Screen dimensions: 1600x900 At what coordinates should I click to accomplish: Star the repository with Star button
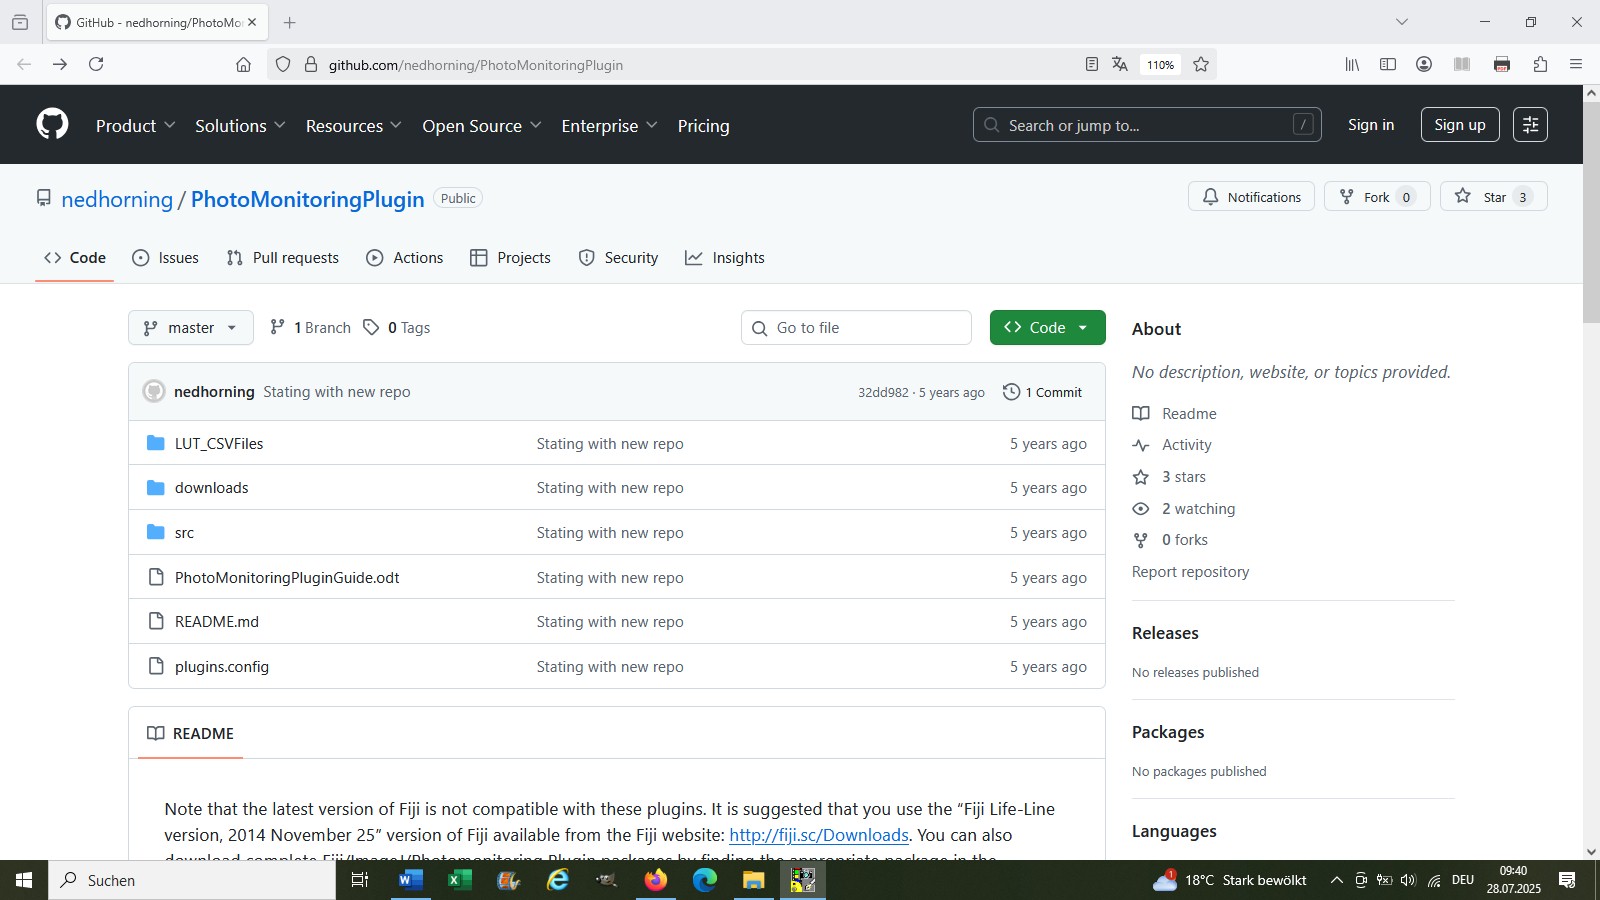[1494, 197]
